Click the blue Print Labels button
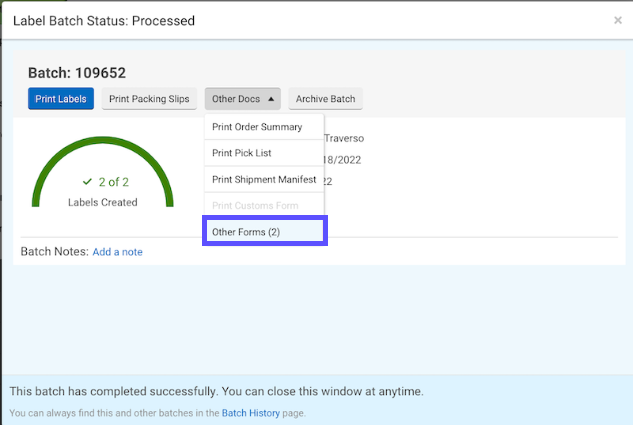 (x=61, y=99)
